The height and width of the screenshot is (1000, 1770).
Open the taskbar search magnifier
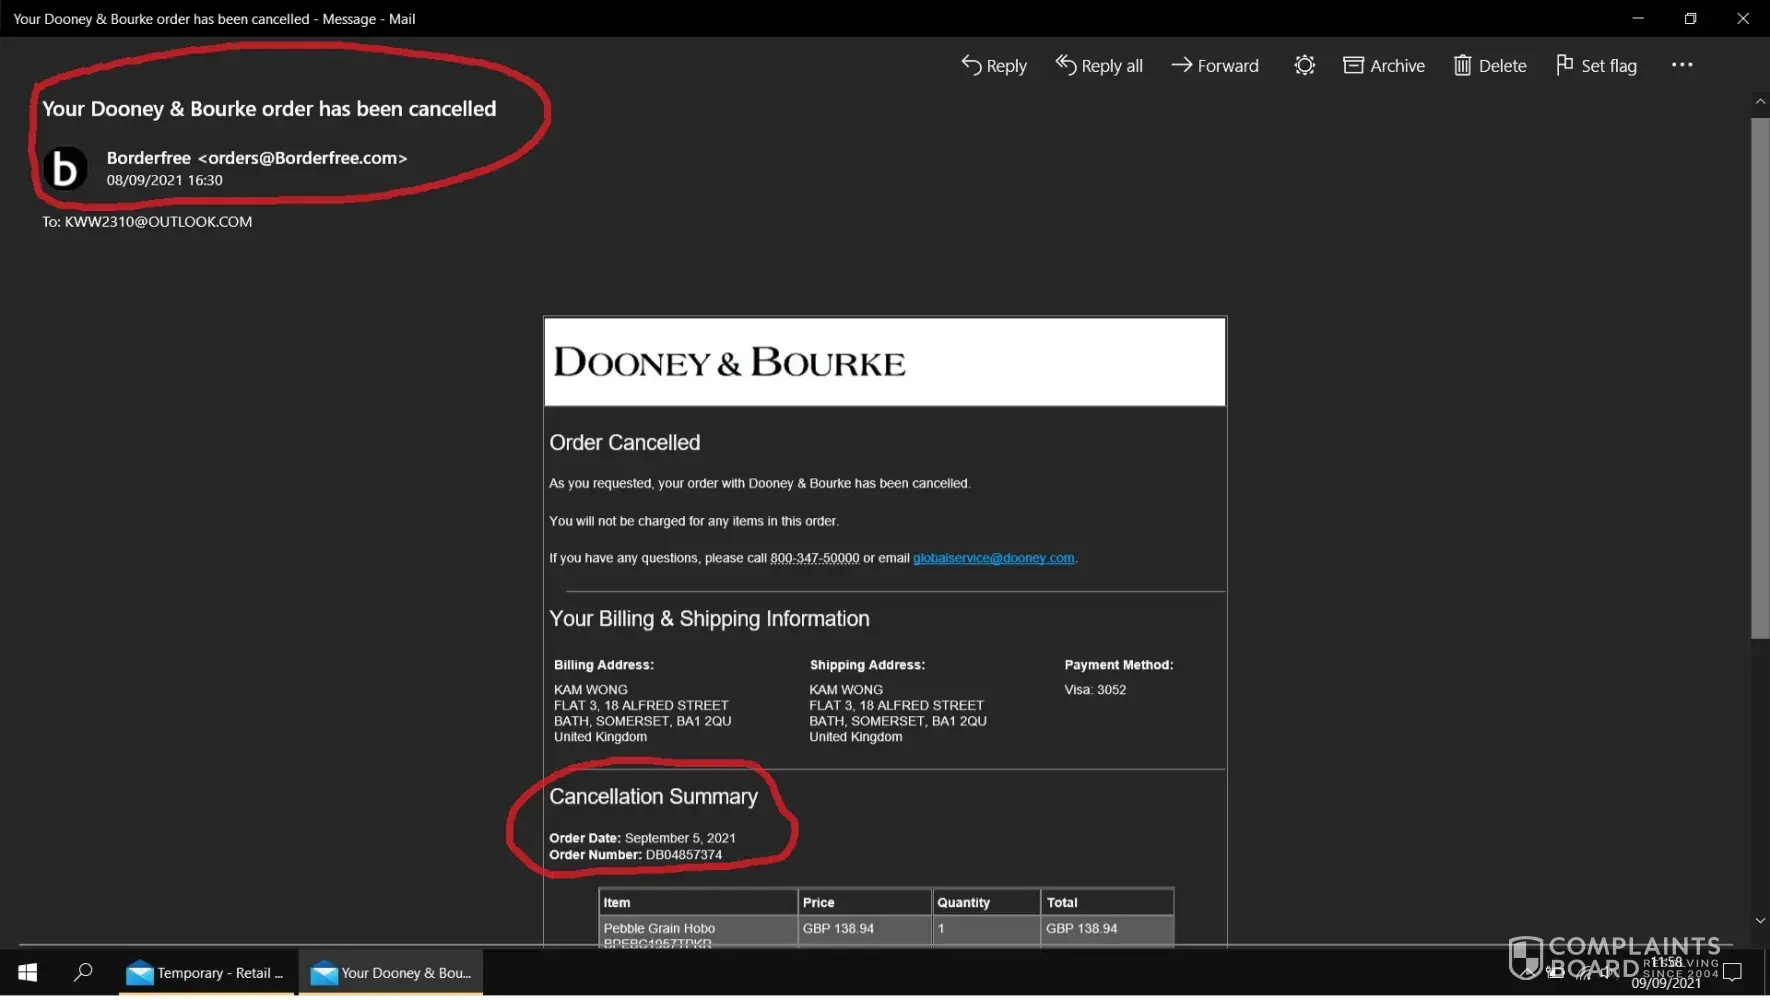(83, 973)
